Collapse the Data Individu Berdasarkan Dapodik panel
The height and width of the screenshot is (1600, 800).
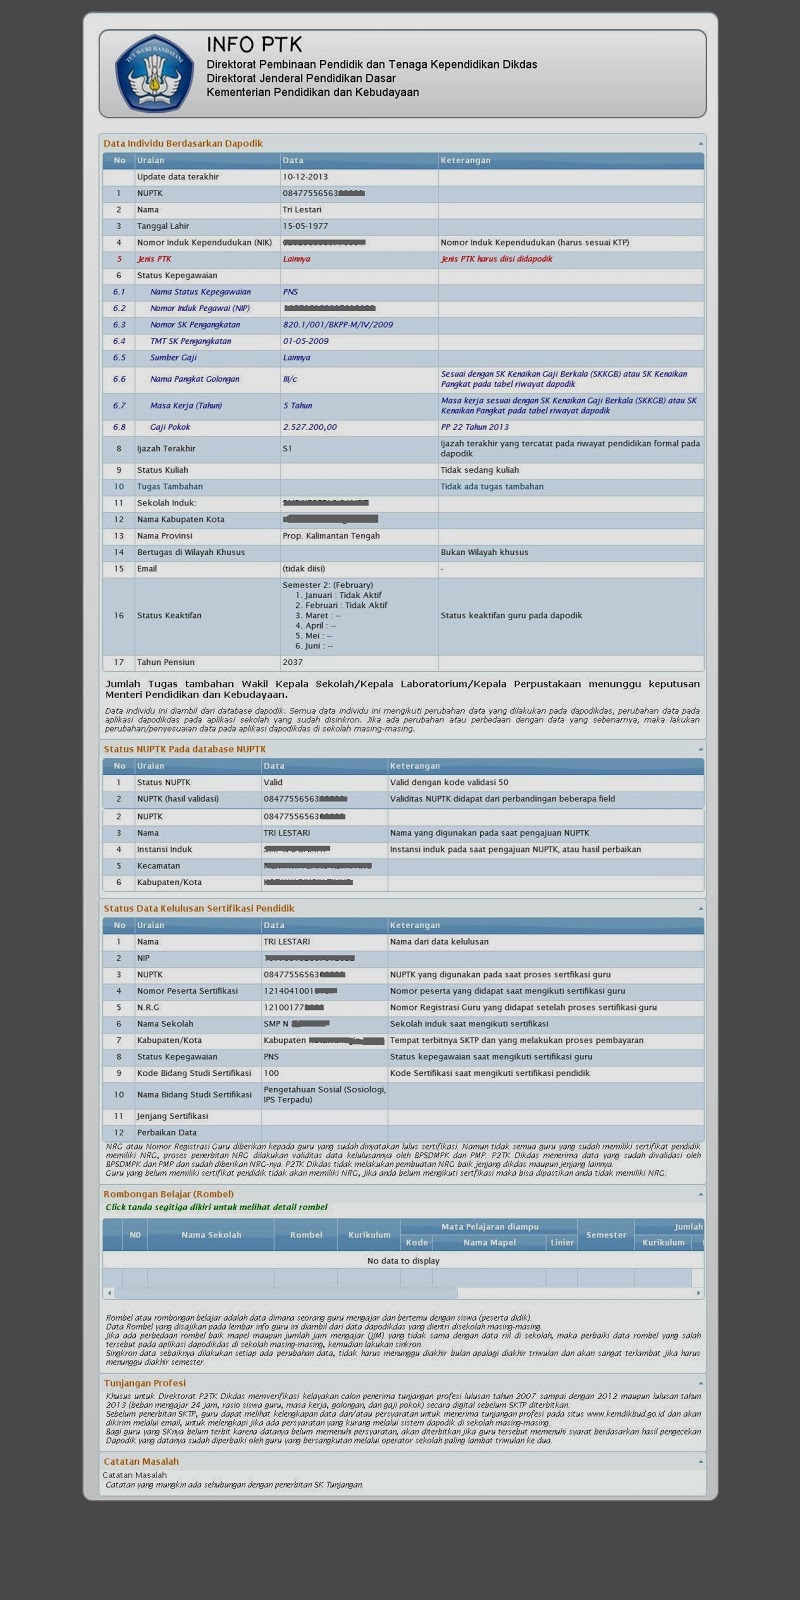700,144
